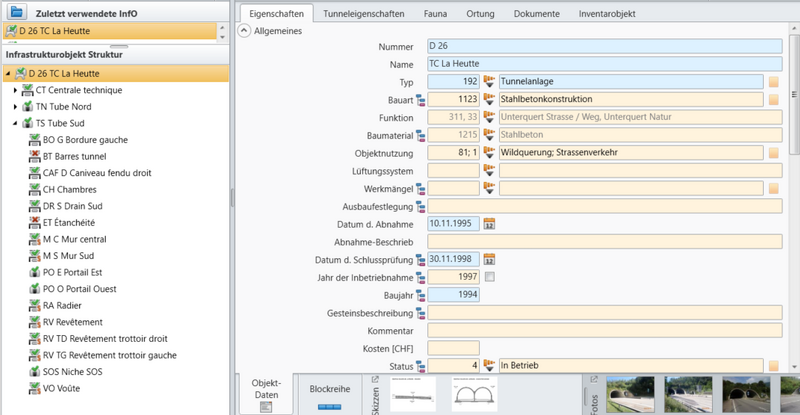This screenshot has height=415, width=800.
Task: Open the Blockreihe bottom tab
Action: [330, 395]
